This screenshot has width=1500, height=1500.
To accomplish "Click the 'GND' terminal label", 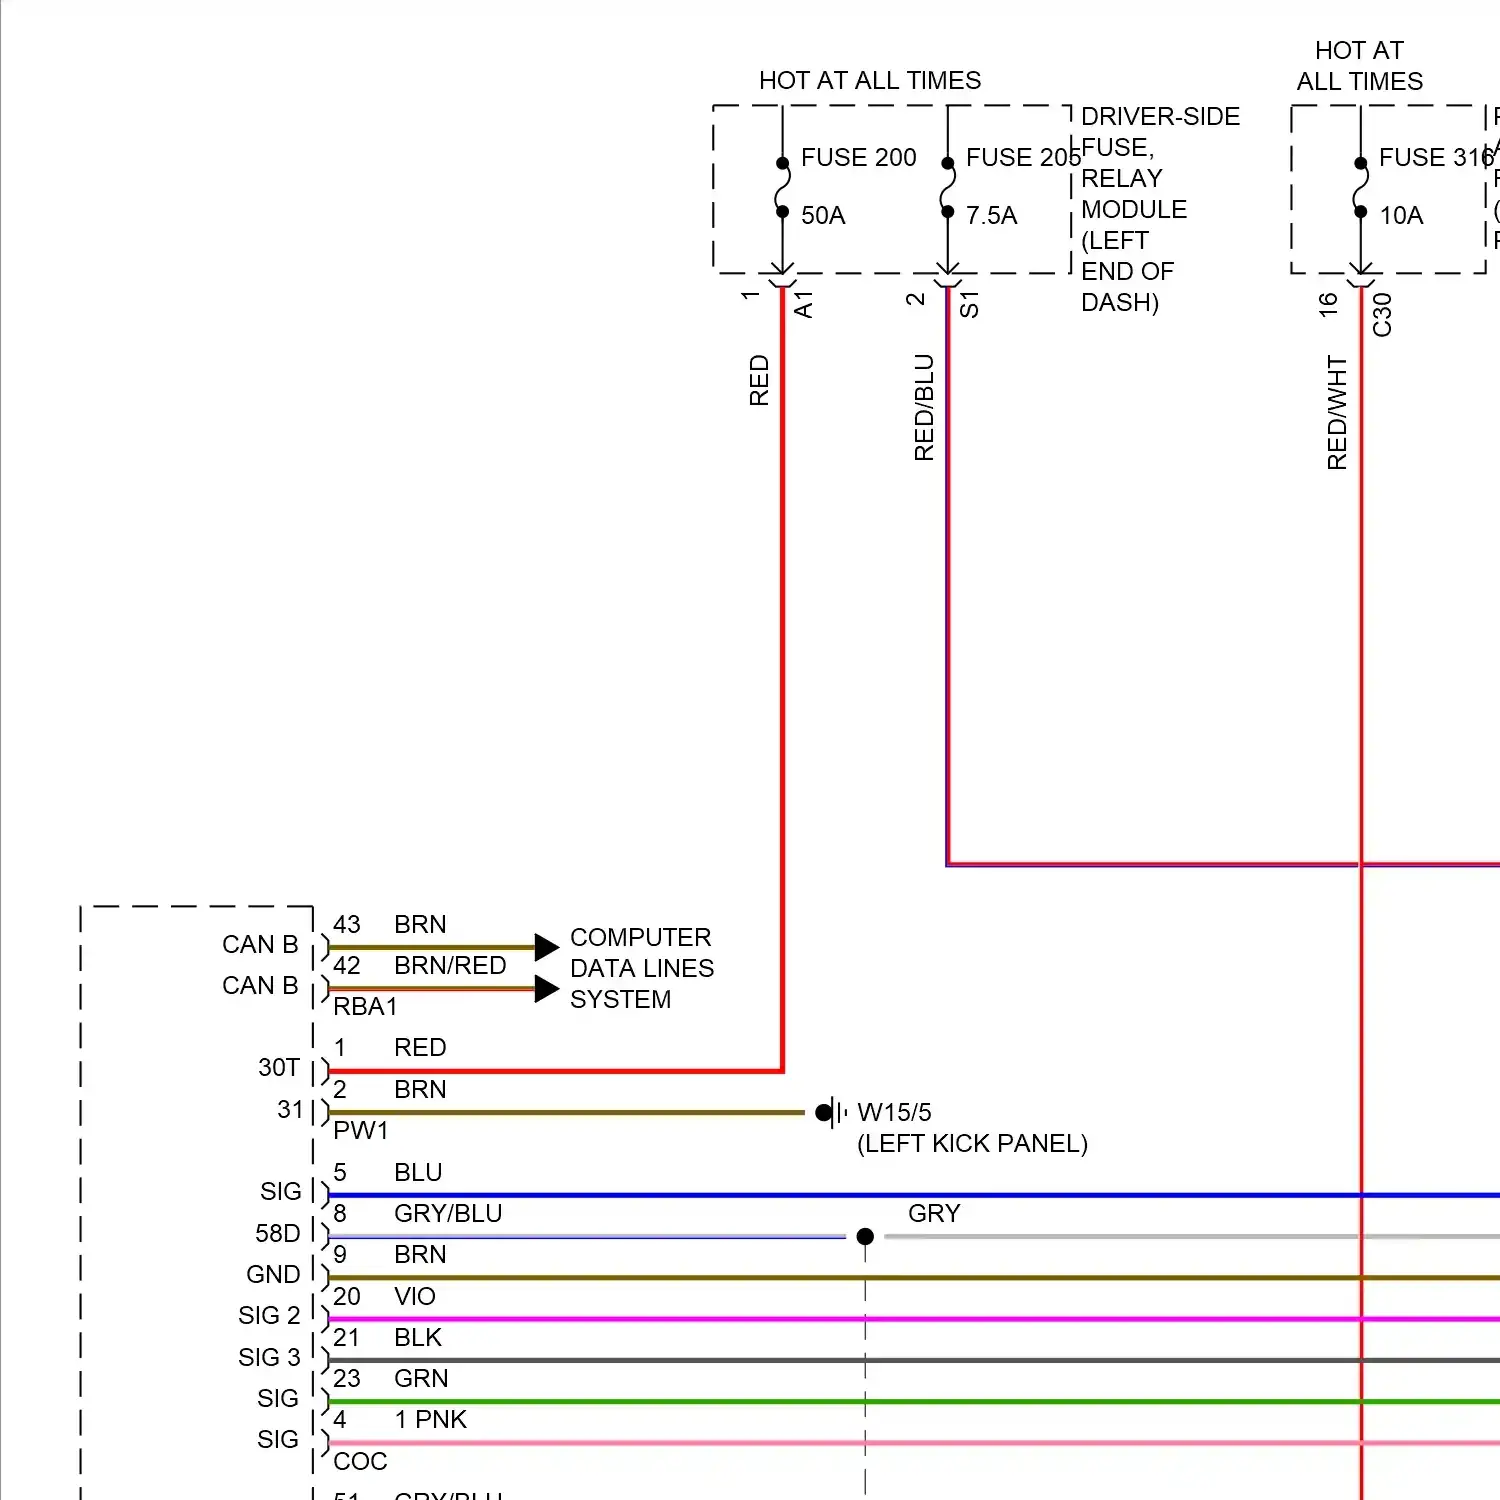I will 273,1274.
